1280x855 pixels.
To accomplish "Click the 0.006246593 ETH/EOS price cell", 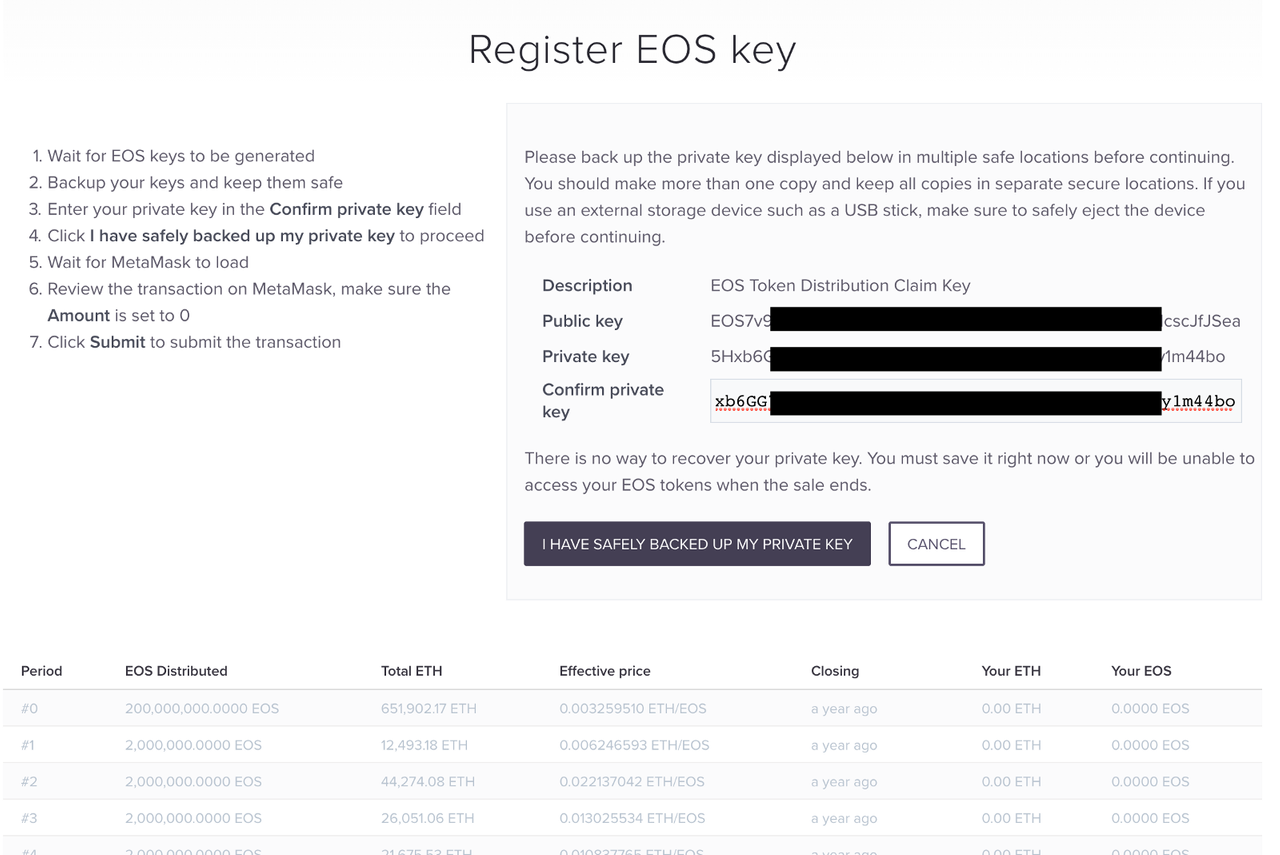I will click(634, 745).
